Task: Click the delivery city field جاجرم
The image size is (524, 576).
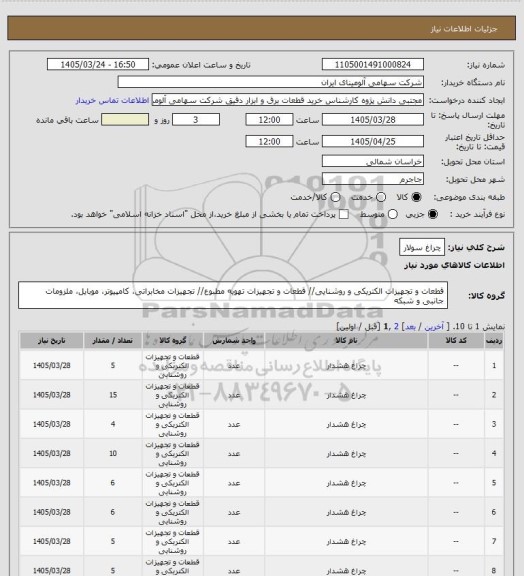Action: click(373, 179)
